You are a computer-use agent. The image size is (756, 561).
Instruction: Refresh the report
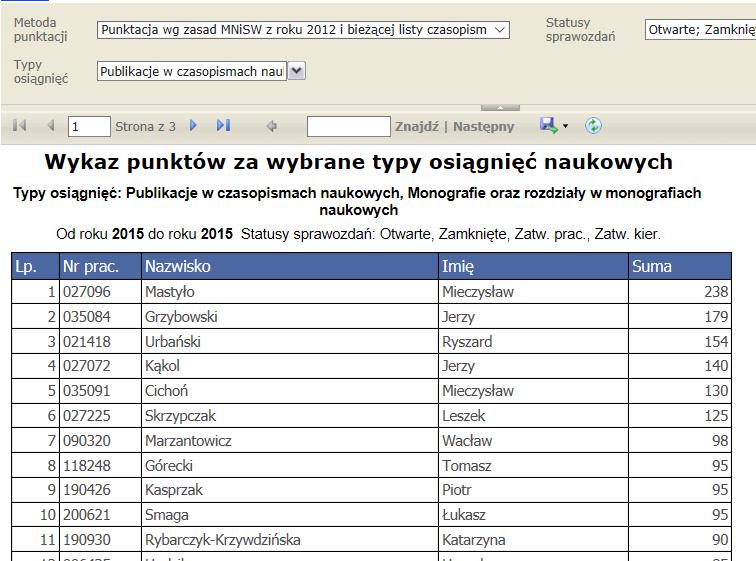[x=593, y=126]
